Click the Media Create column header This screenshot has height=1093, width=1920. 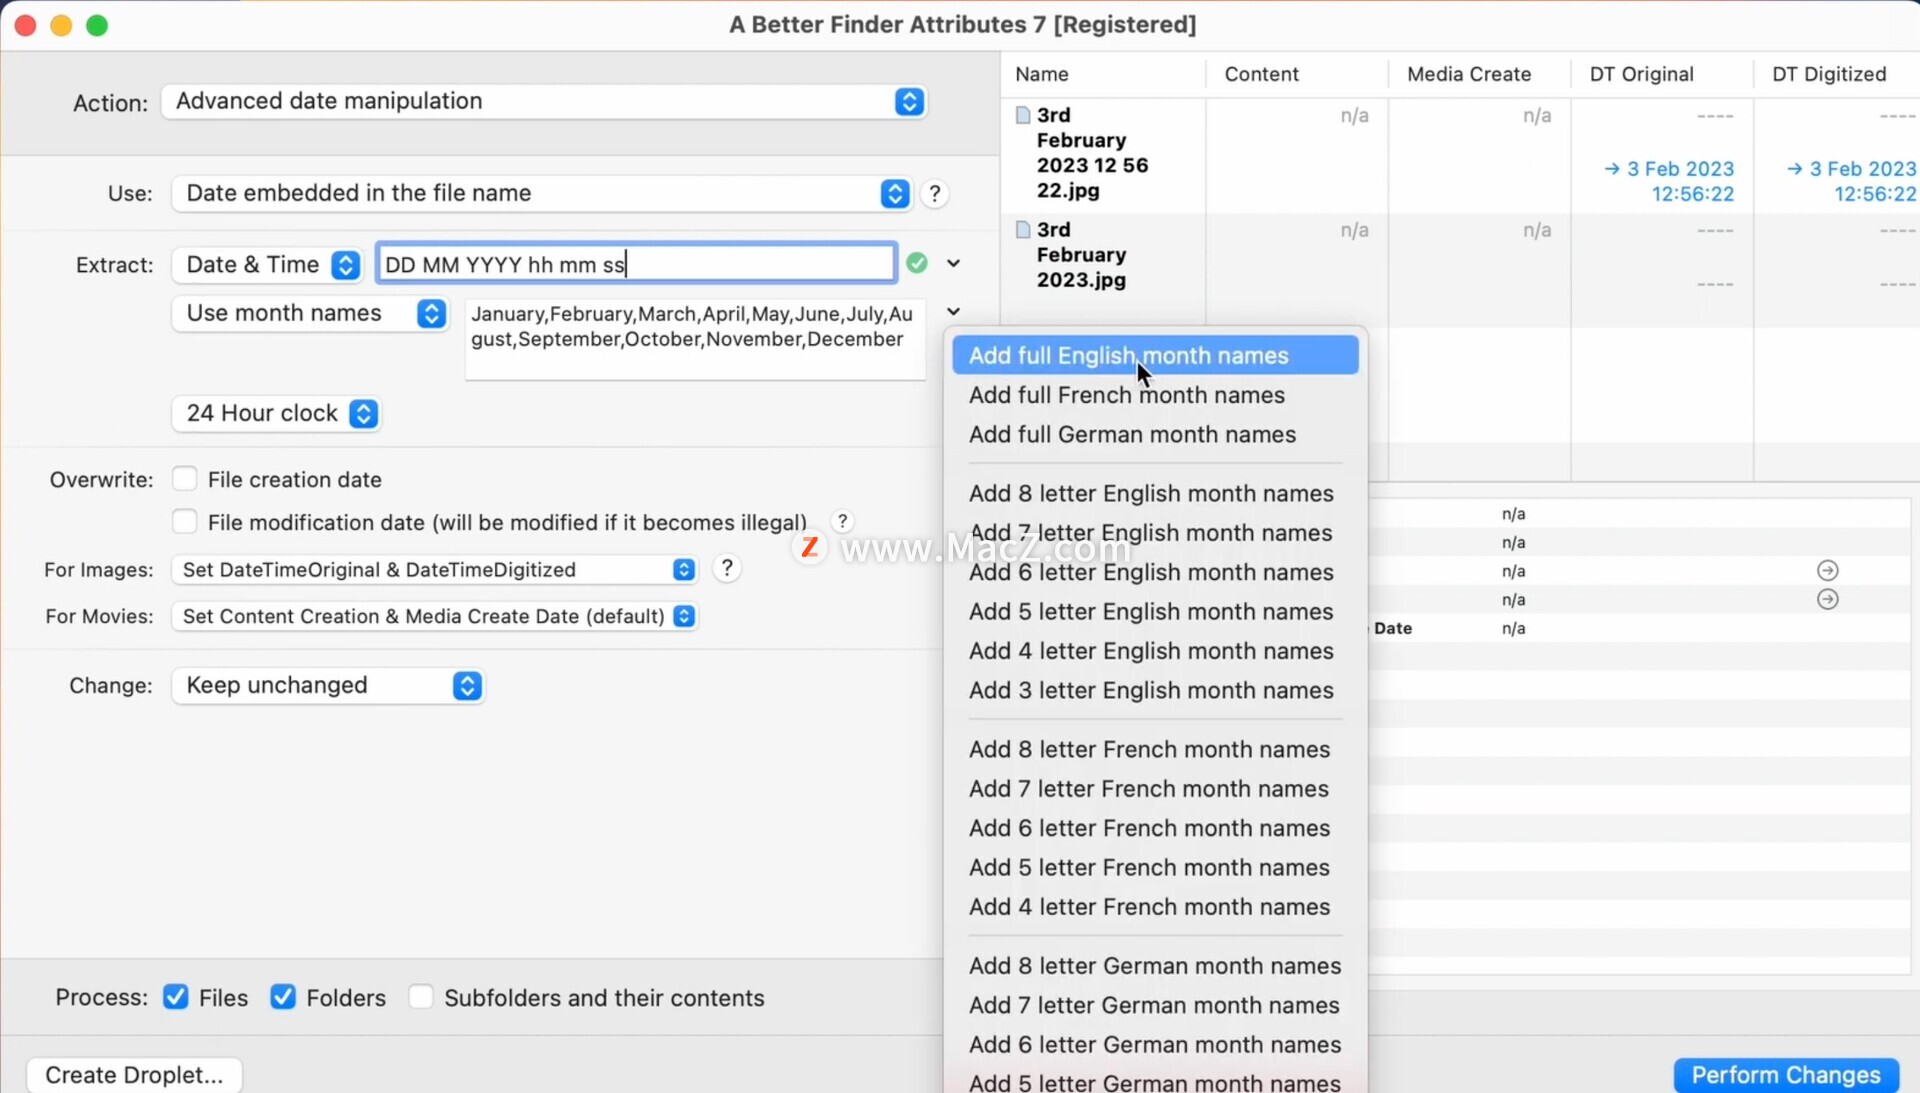(1479, 74)
